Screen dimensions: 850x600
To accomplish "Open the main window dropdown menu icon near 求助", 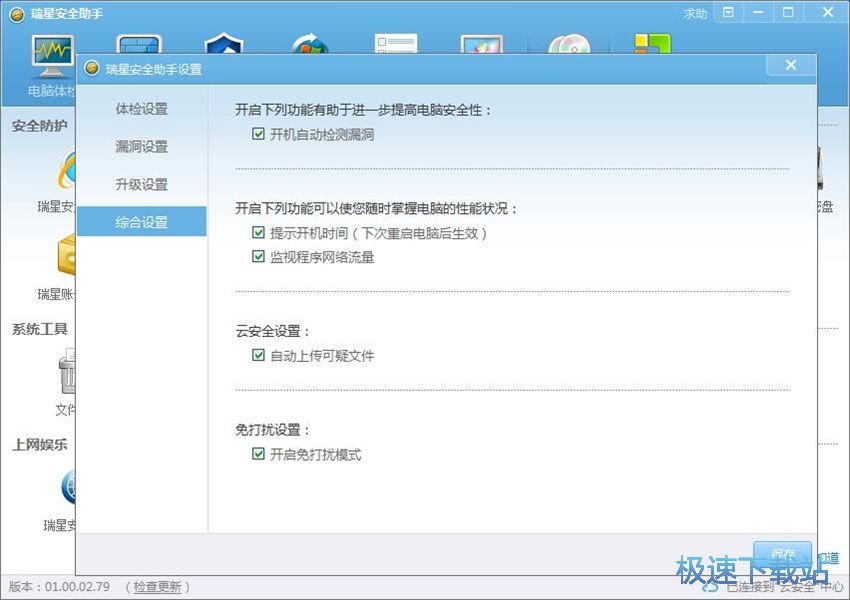I will 729,12.
